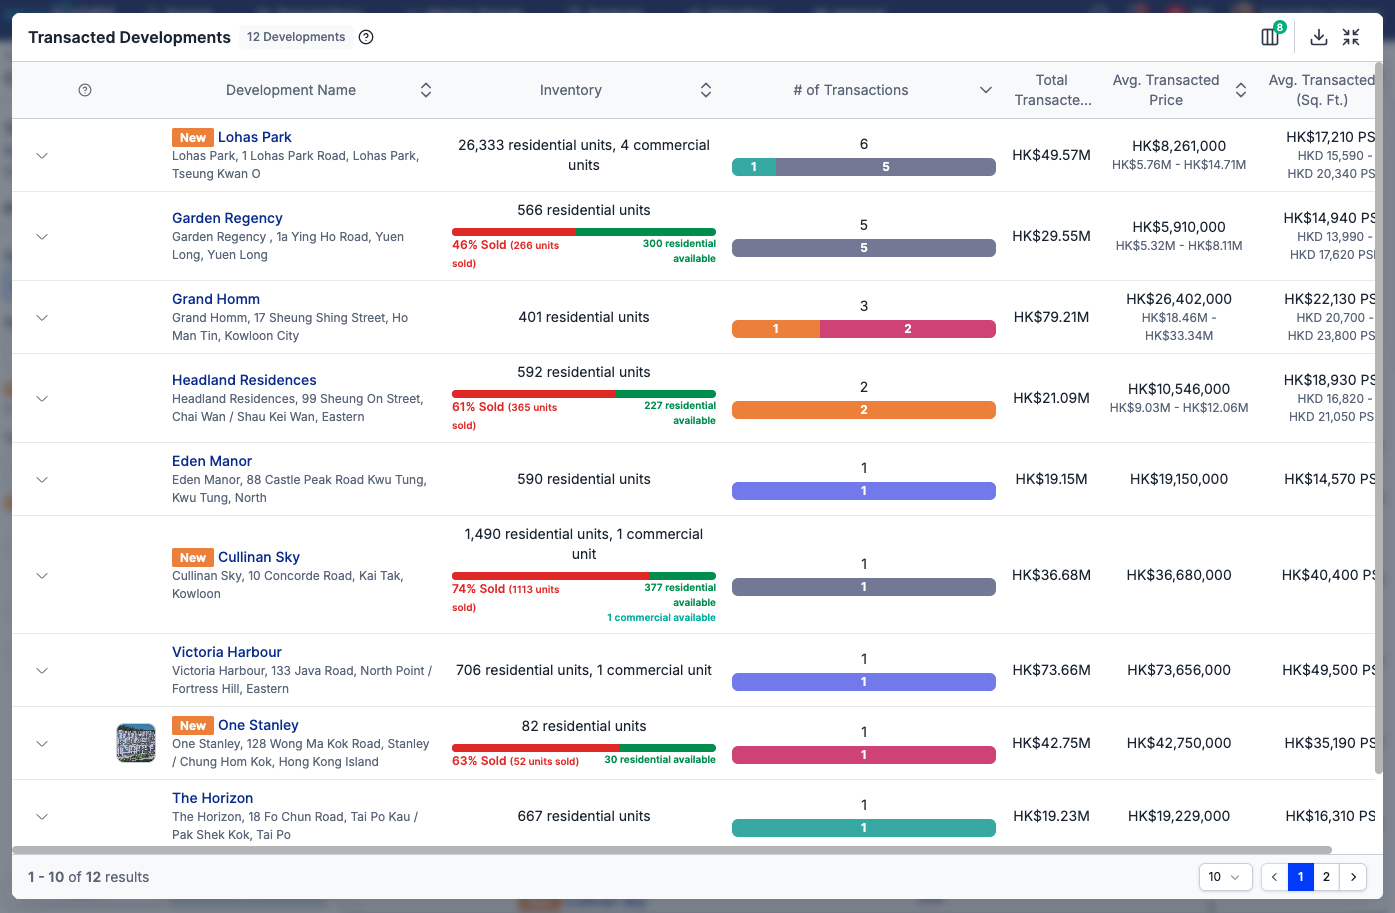1395x913 pixels.
Task: Click the download icon
Action: click(1319, 37)
